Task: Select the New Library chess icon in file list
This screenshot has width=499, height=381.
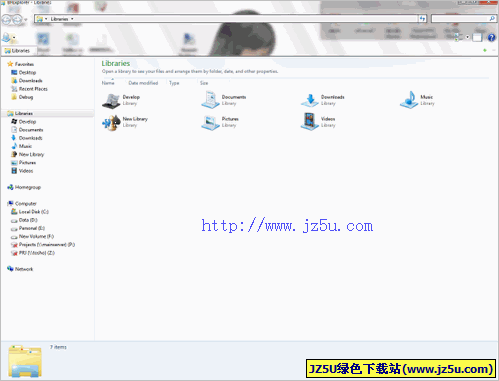Action: 111,123
